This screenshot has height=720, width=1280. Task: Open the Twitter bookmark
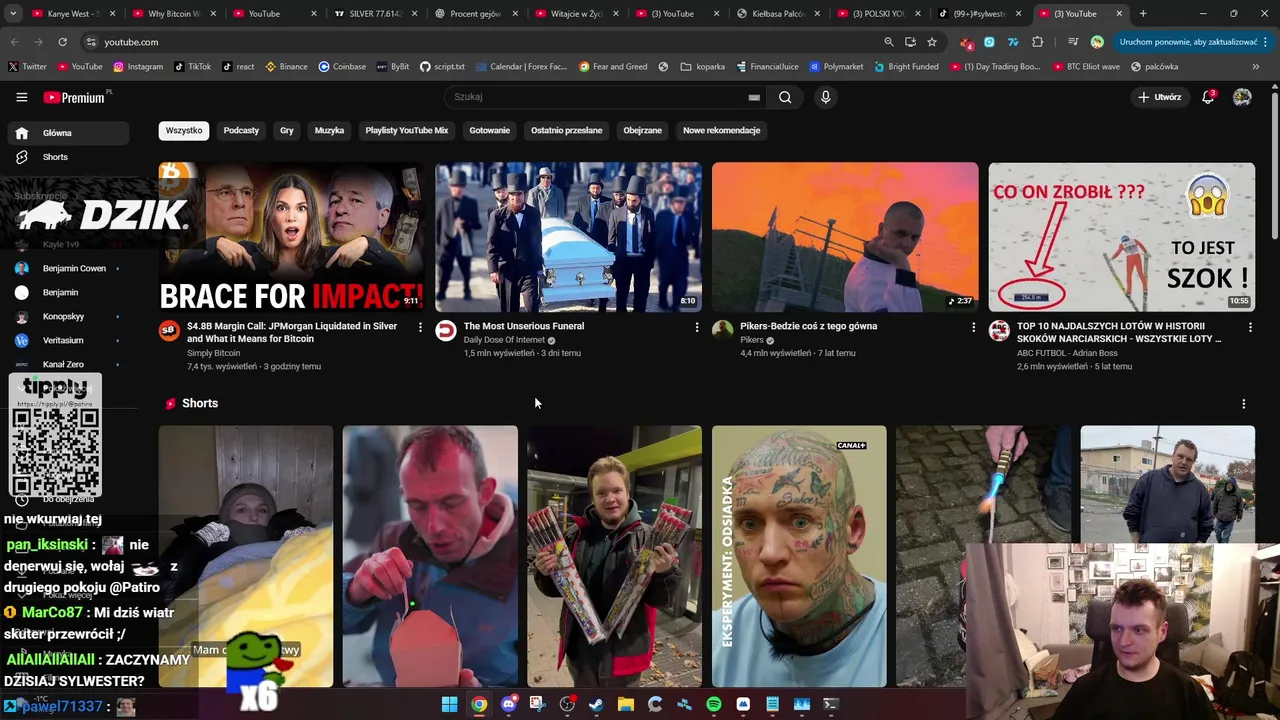pyautogui.click(x=28, y=67)
